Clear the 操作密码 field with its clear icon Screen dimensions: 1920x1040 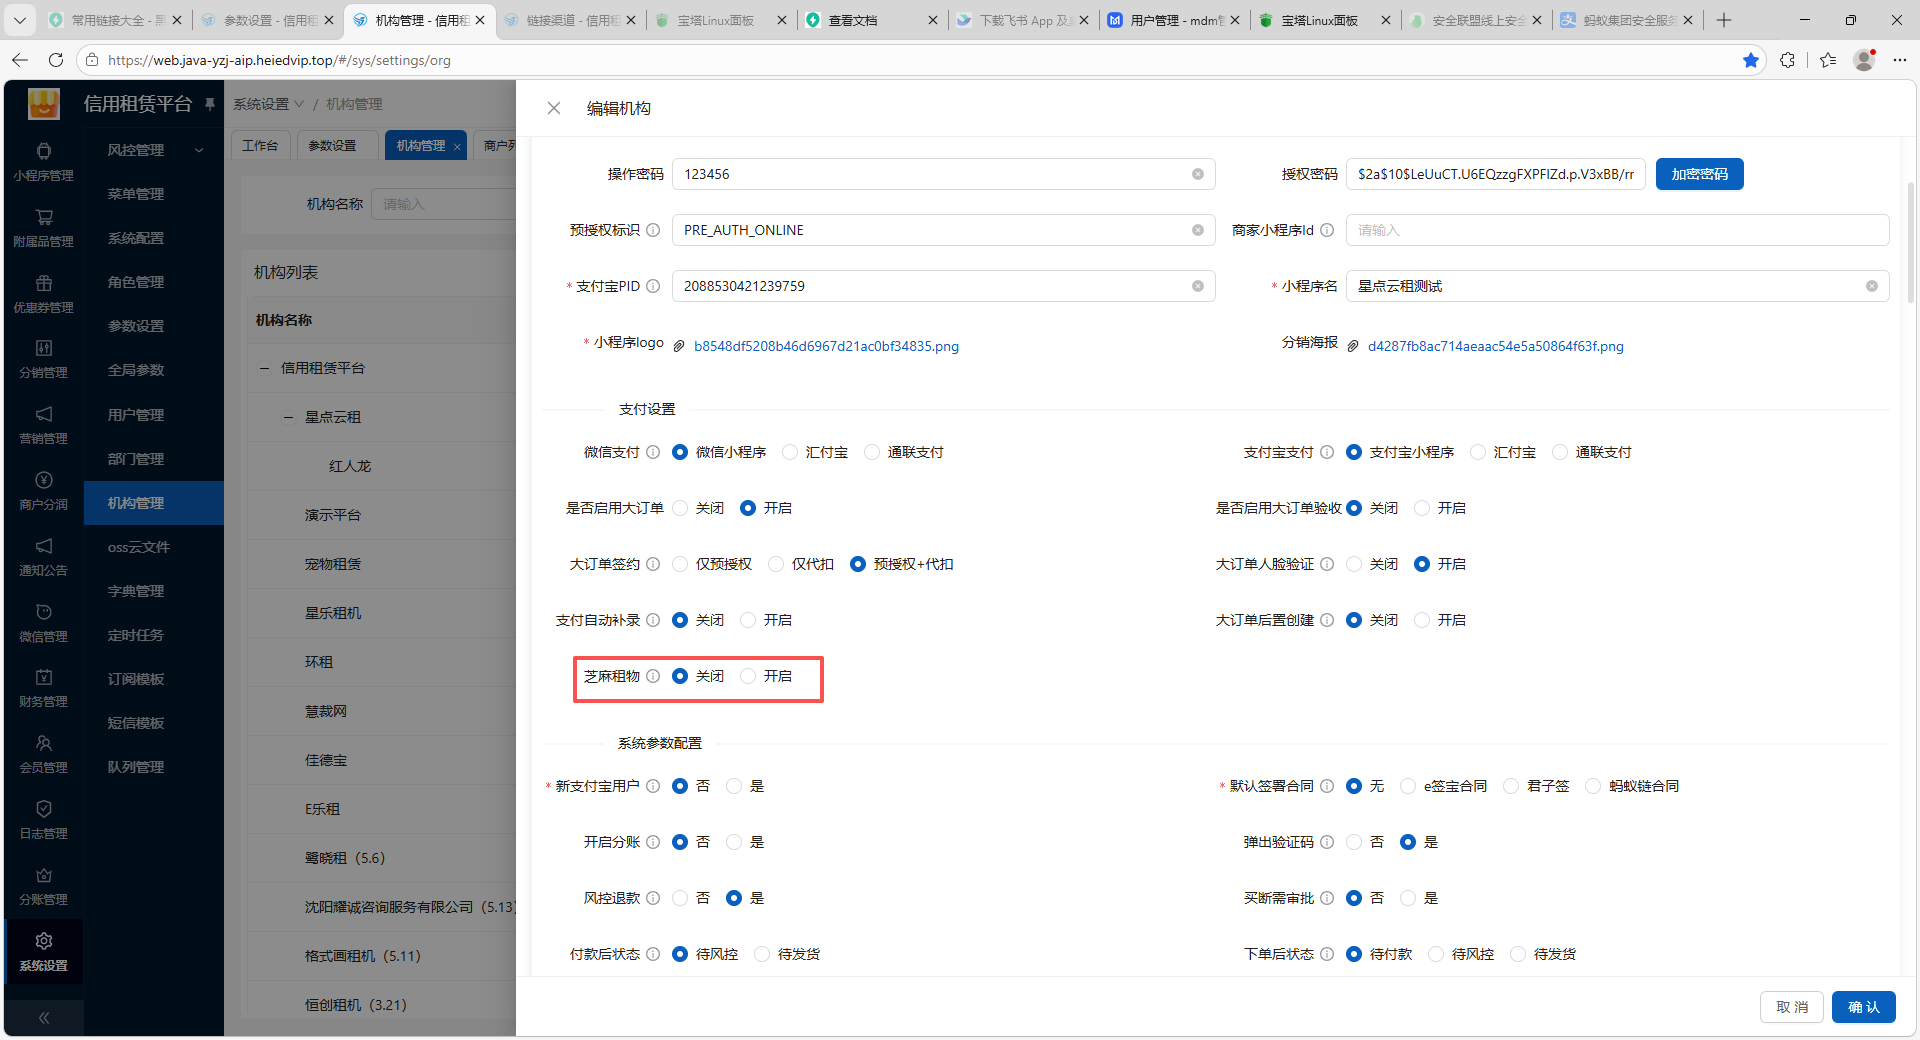tap(1197, 174)
